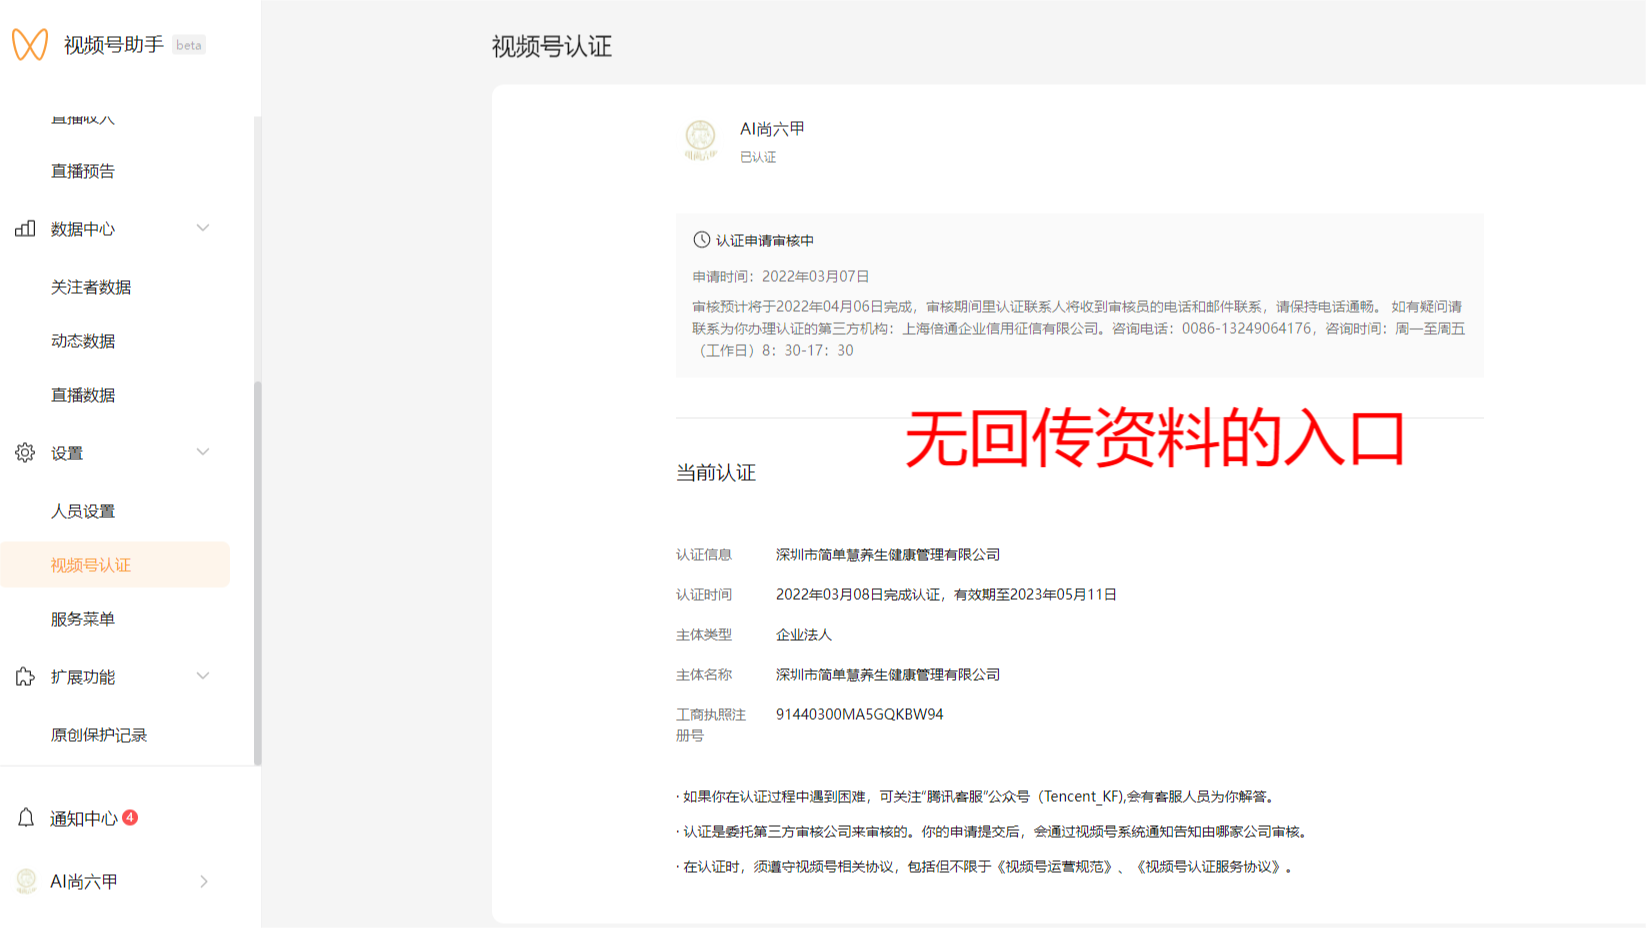Collapse the 设置 section chevron
Viewport: 1646px width, 928px height.
pyautogui.click(x=203, y=452)
